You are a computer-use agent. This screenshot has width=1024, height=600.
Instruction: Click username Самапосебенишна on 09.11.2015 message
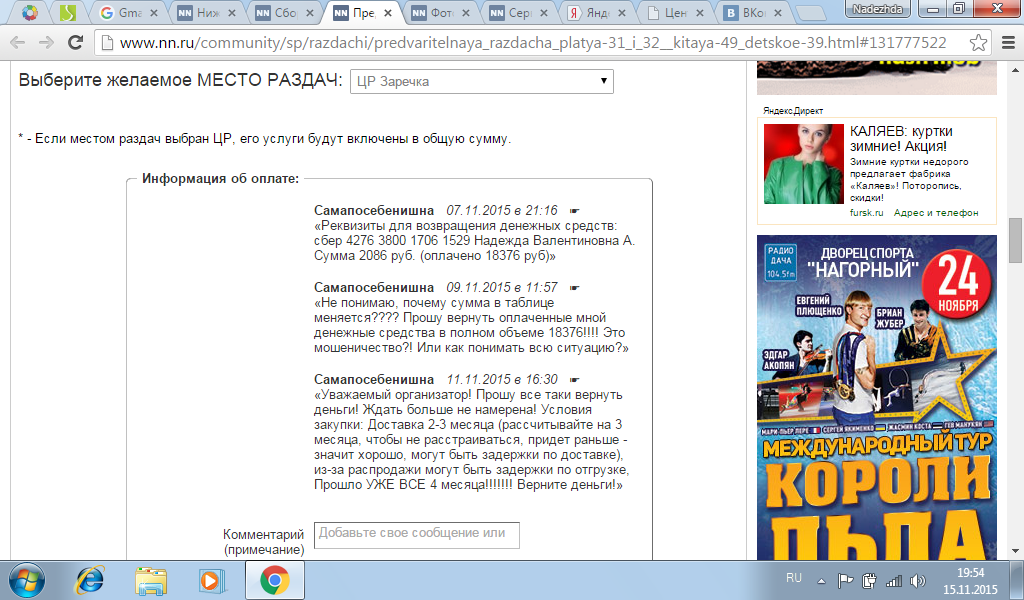[374, 287]
